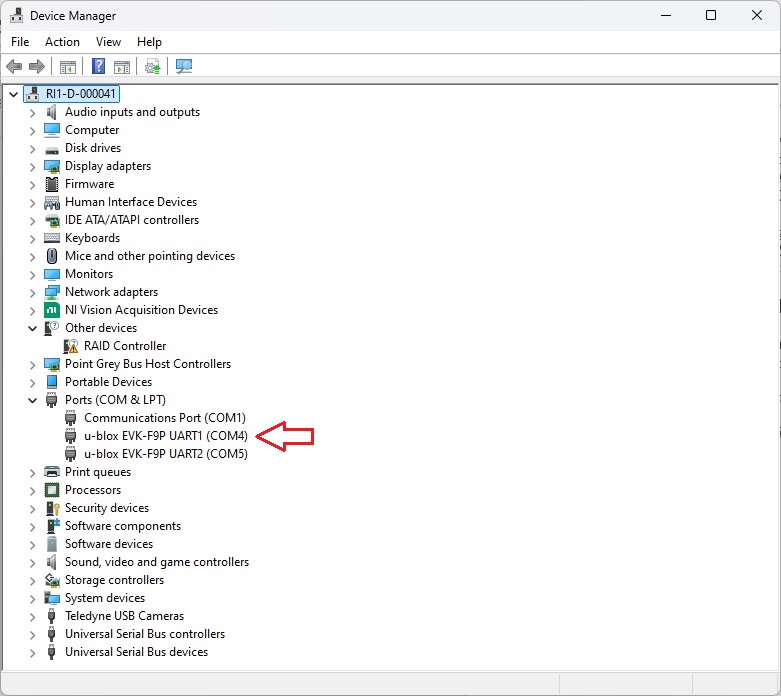Select the Monitors label
This screenshot has height=696, width=781.
89,274
